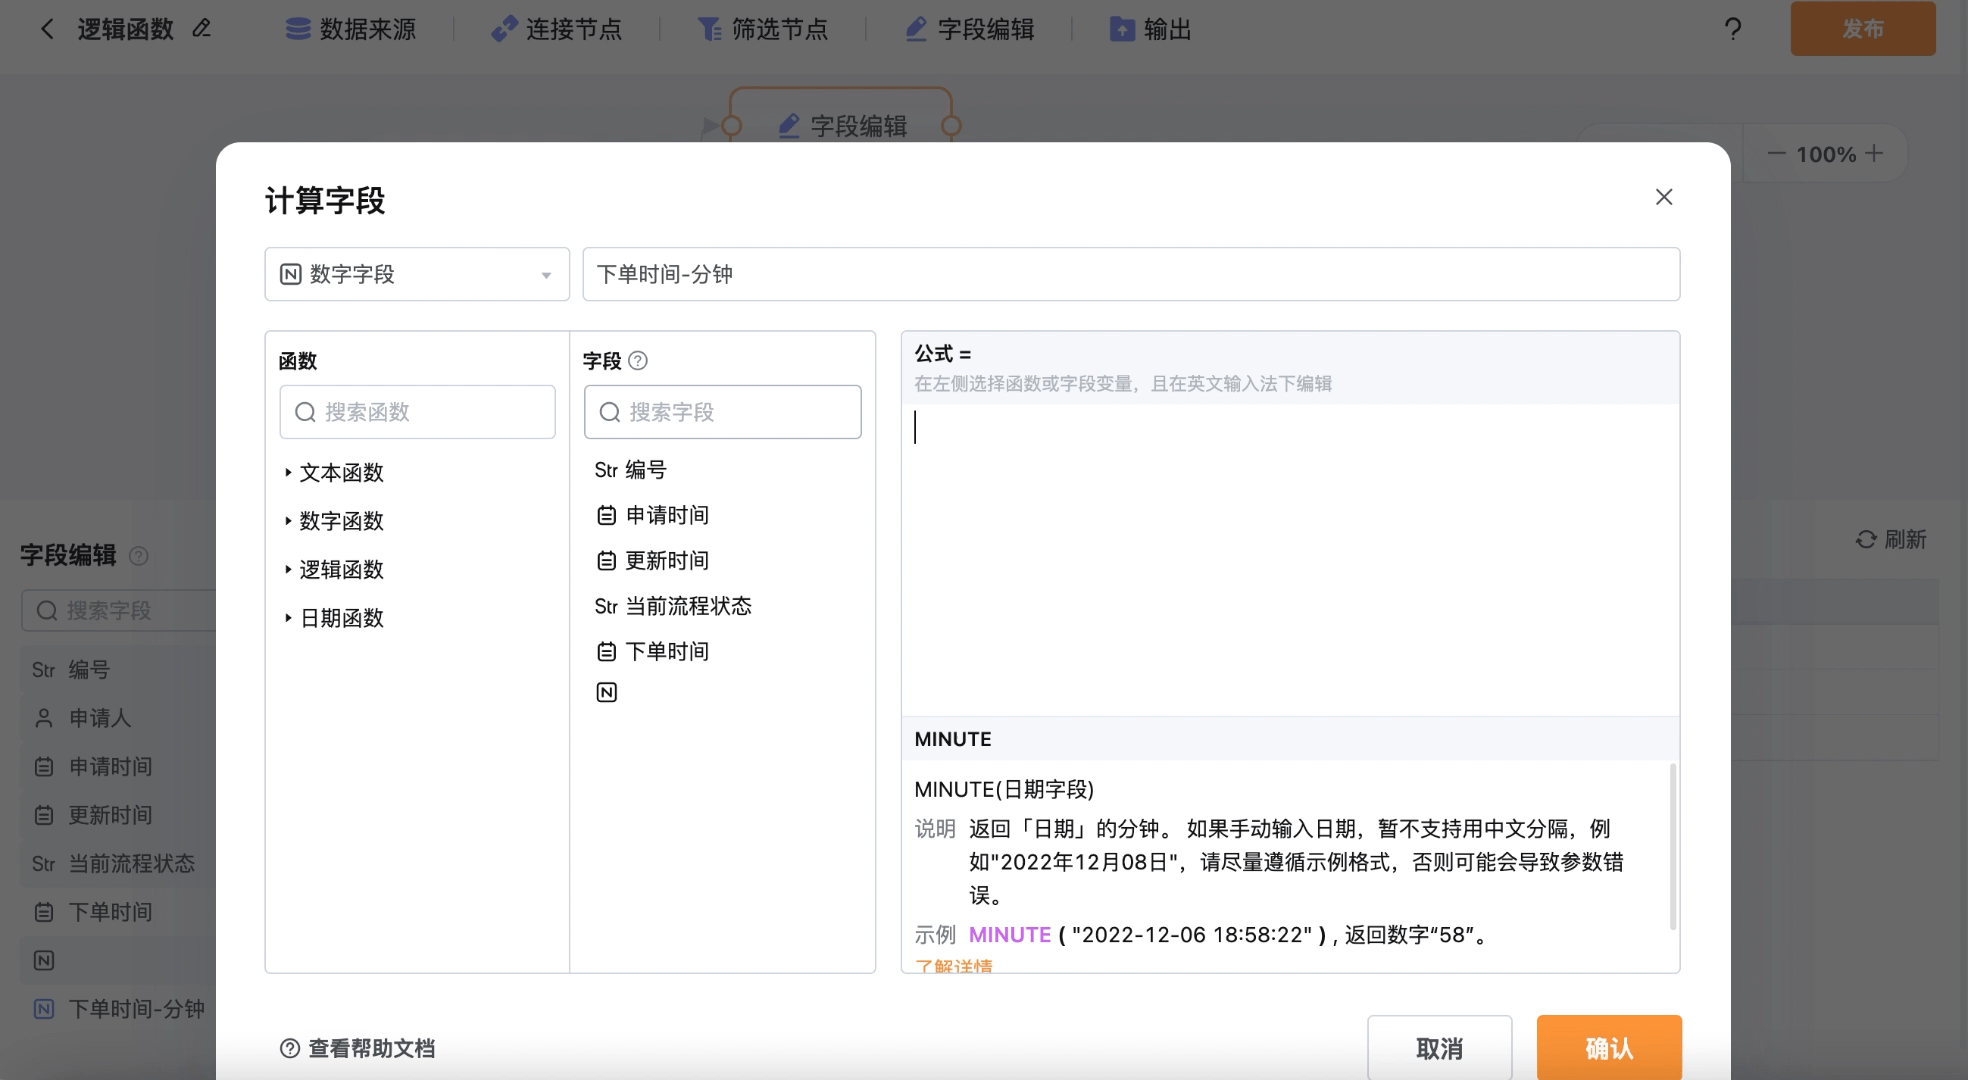The width and height of the screenshot is (1968, 1080).
Task: Click the field name input 下单时间-分钟
Action: pyautogui.click(x=1131, y=274)
